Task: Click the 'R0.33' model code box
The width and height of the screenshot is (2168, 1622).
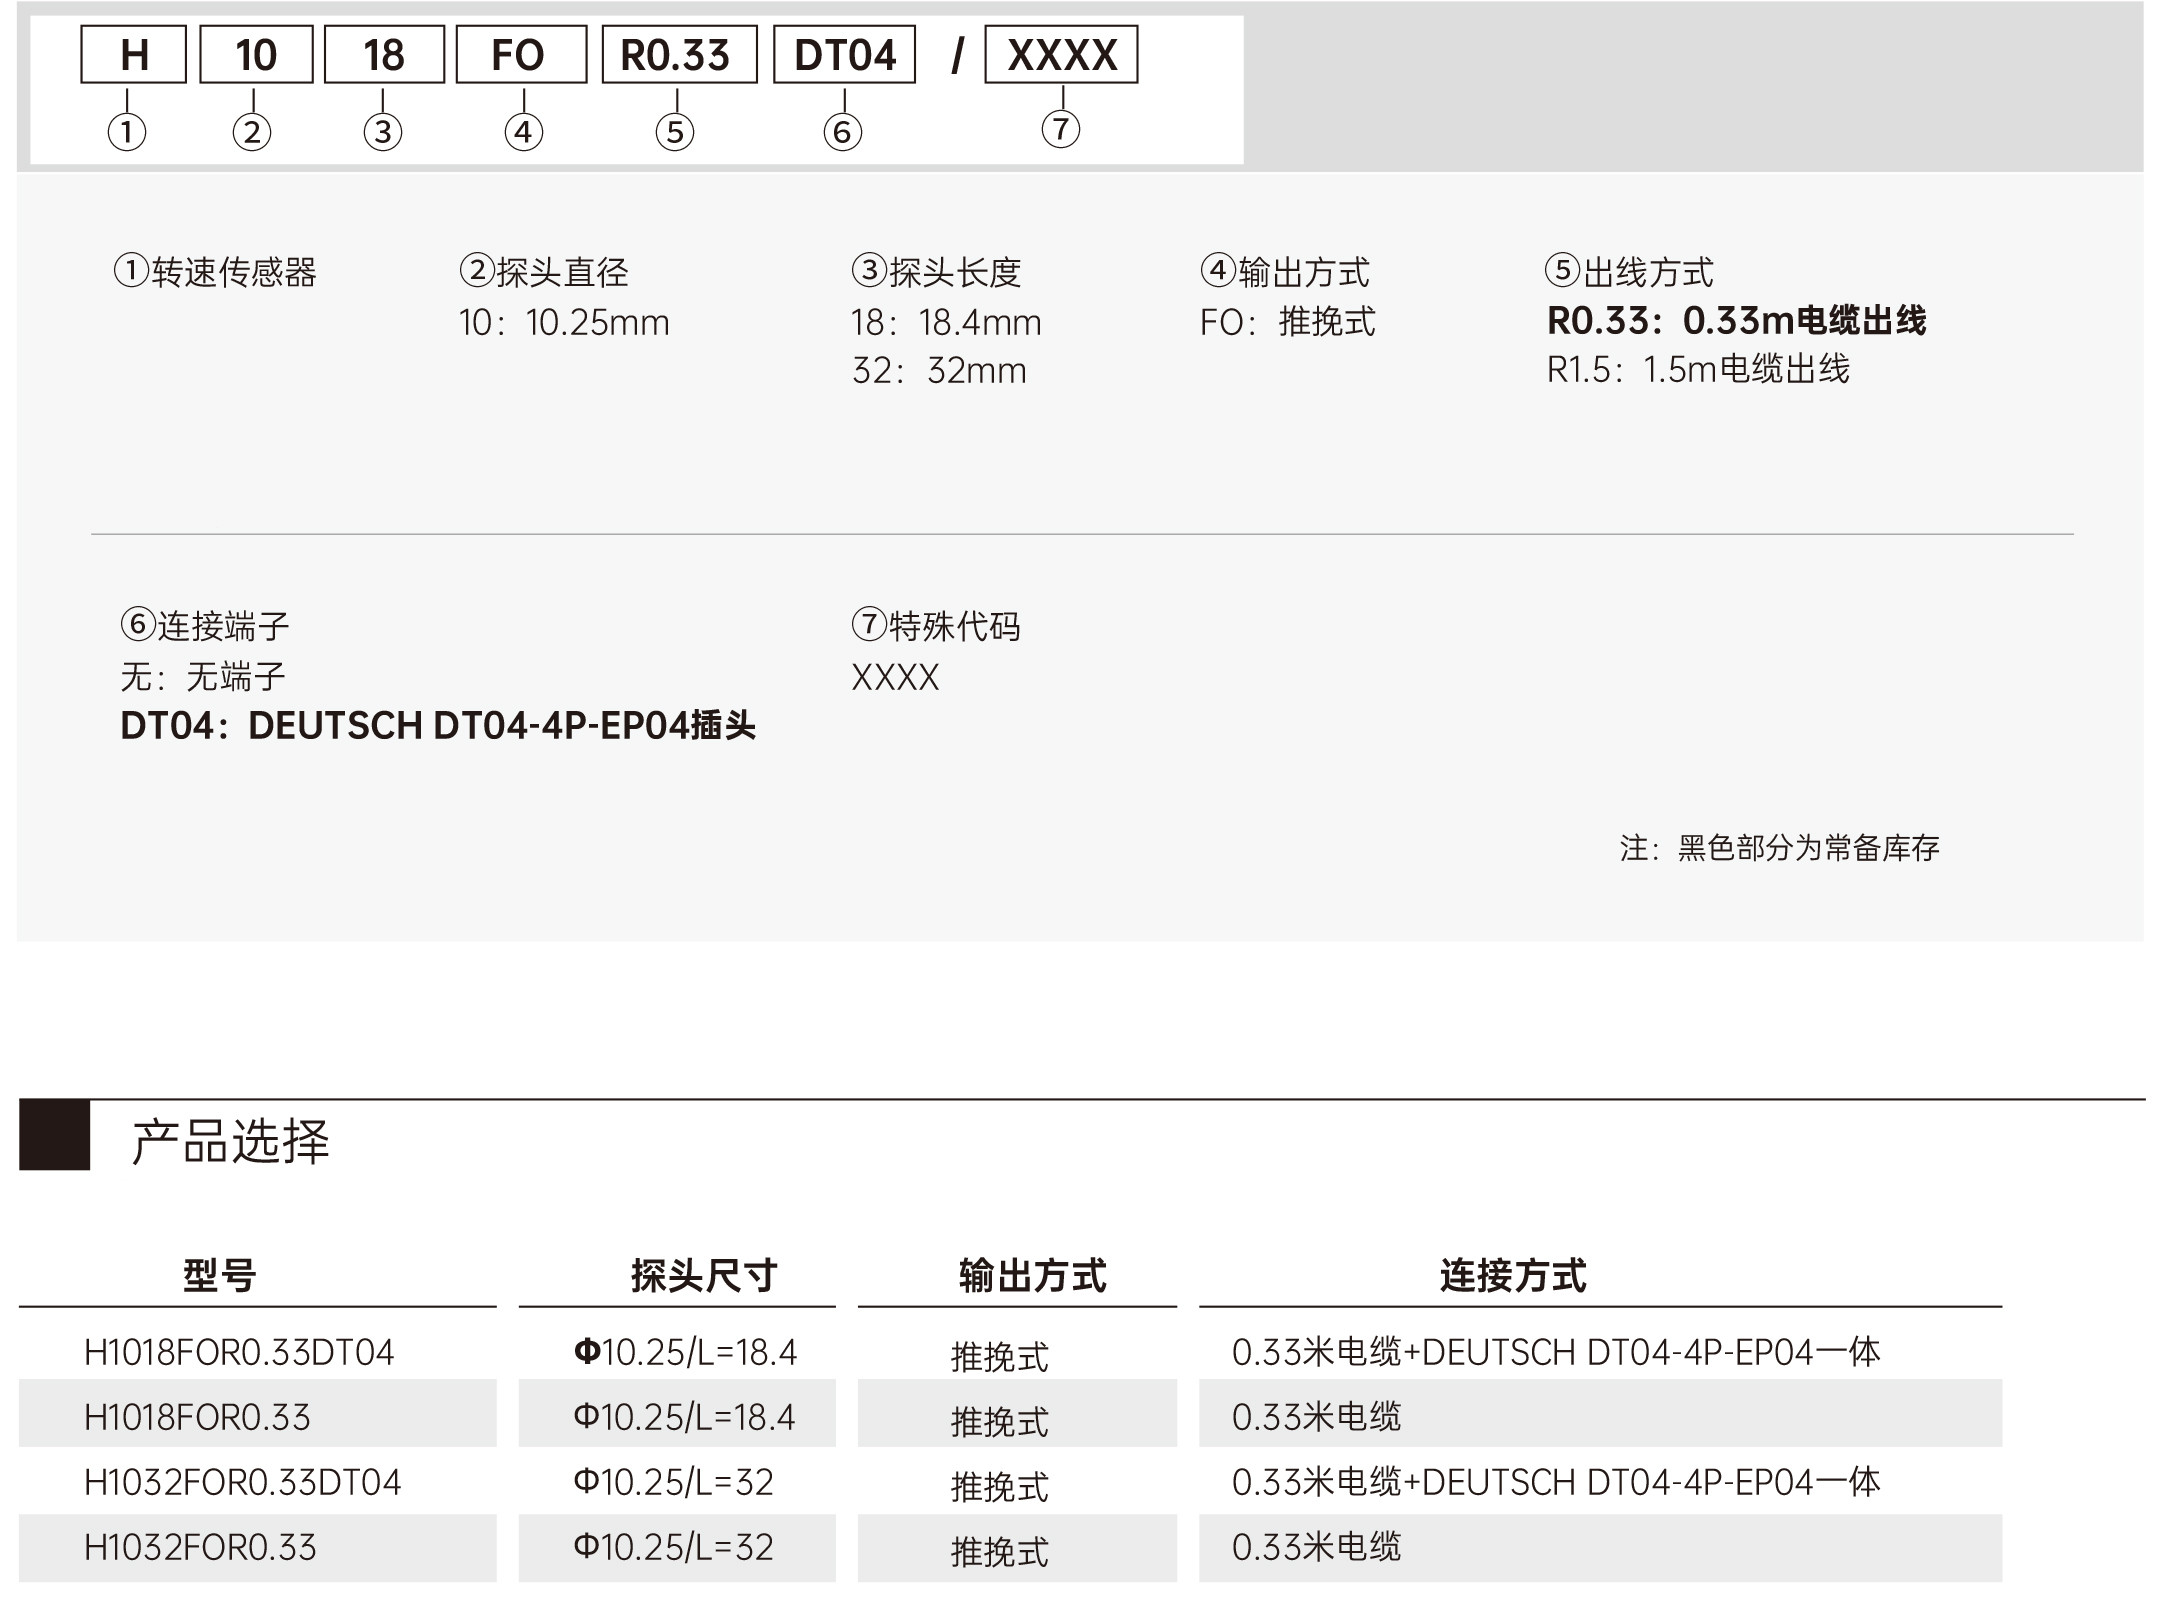Action: coord(679,55)
